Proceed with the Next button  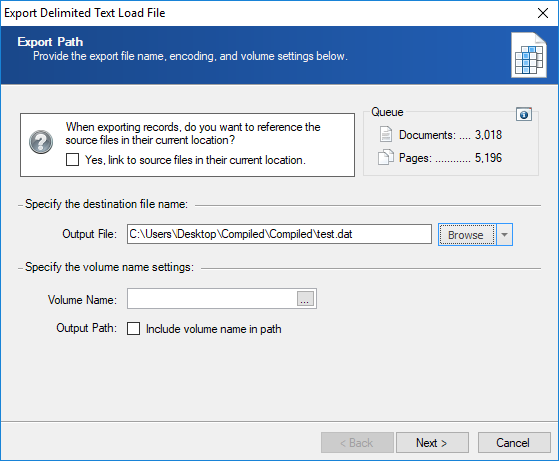click(432, 442)
